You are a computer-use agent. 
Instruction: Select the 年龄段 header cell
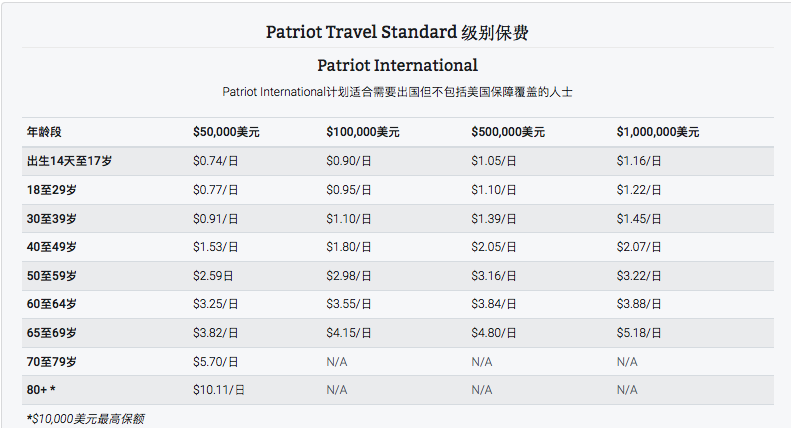(44, 132)
